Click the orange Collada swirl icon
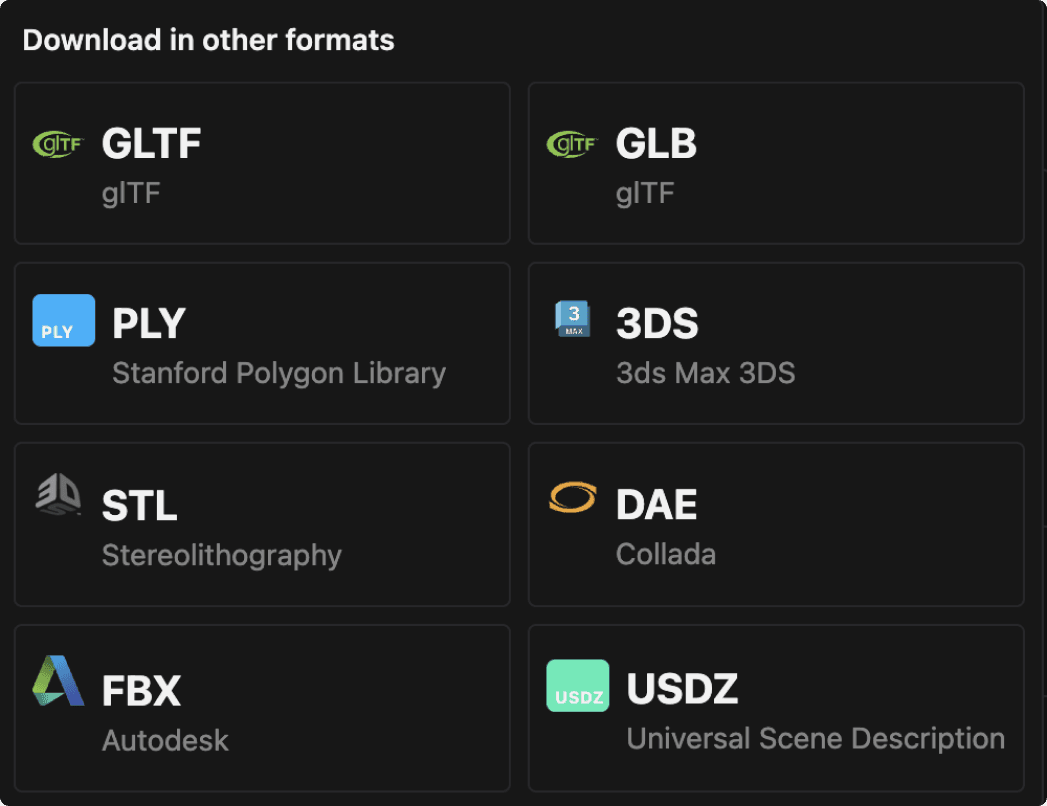This screenshot has width=1047, height=806. 573,497
